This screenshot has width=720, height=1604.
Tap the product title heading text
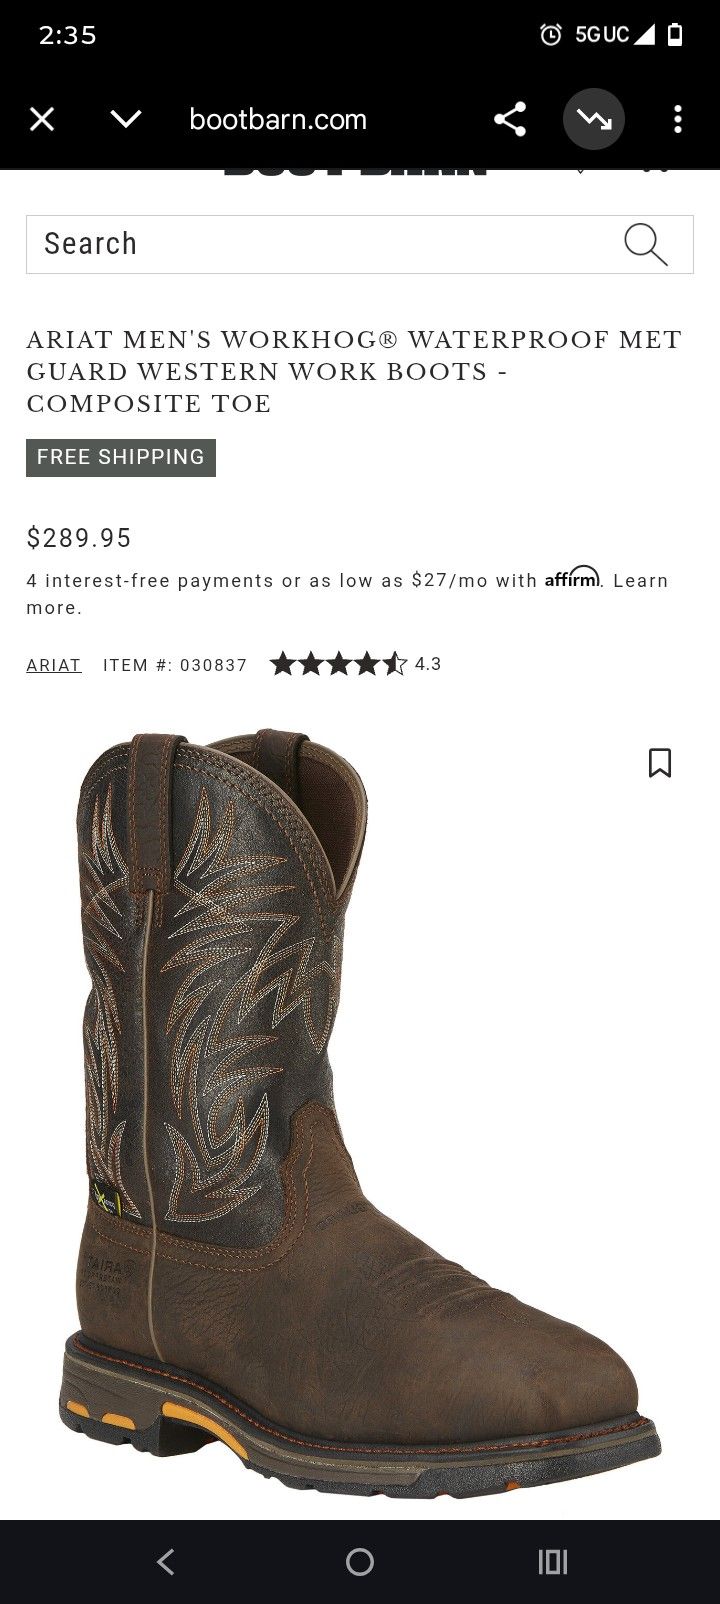click(x=354, y=372)
